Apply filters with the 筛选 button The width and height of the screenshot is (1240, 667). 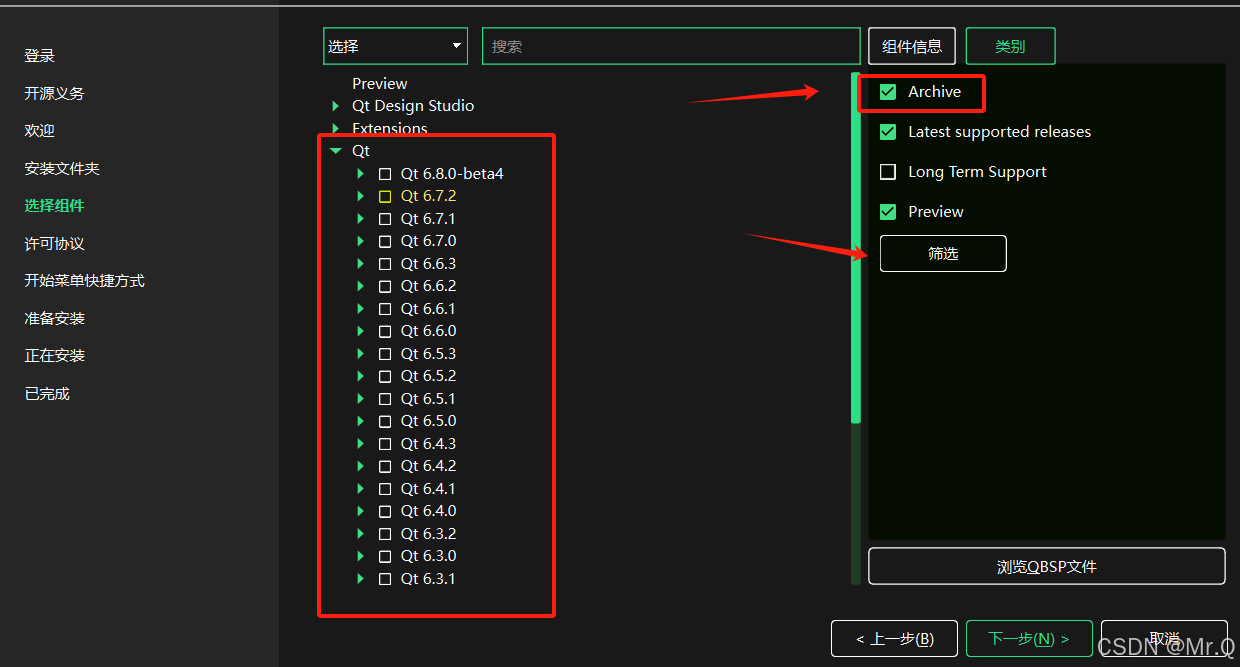point(943,254)
